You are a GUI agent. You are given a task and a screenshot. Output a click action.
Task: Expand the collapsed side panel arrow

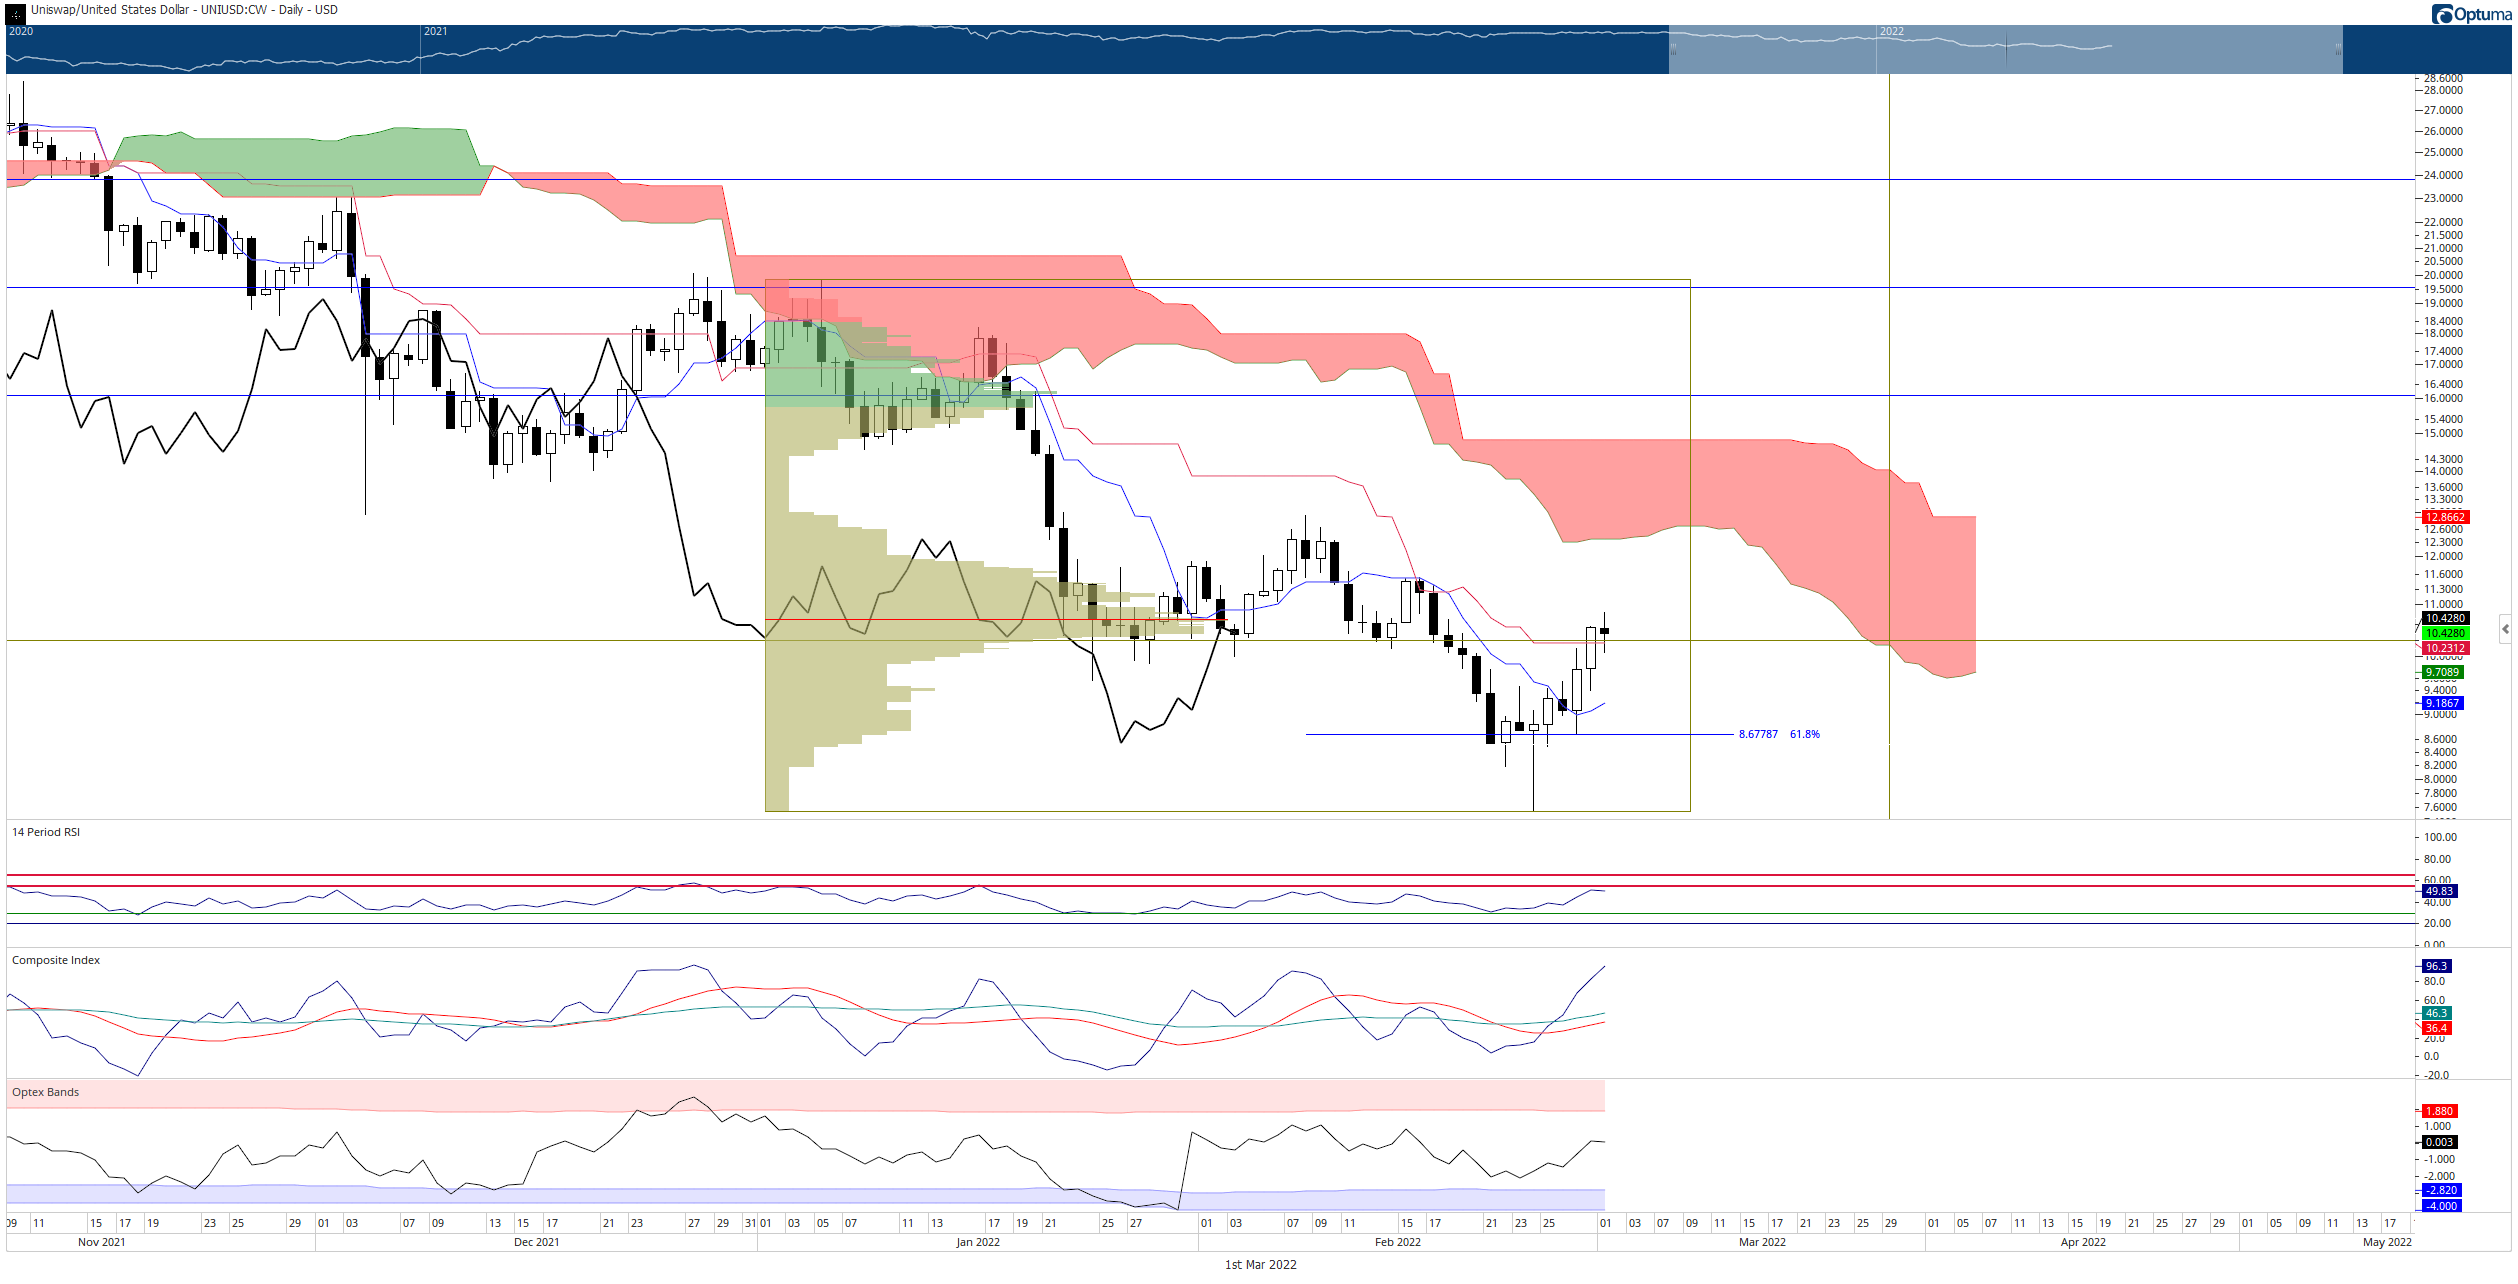(2505, 629)
